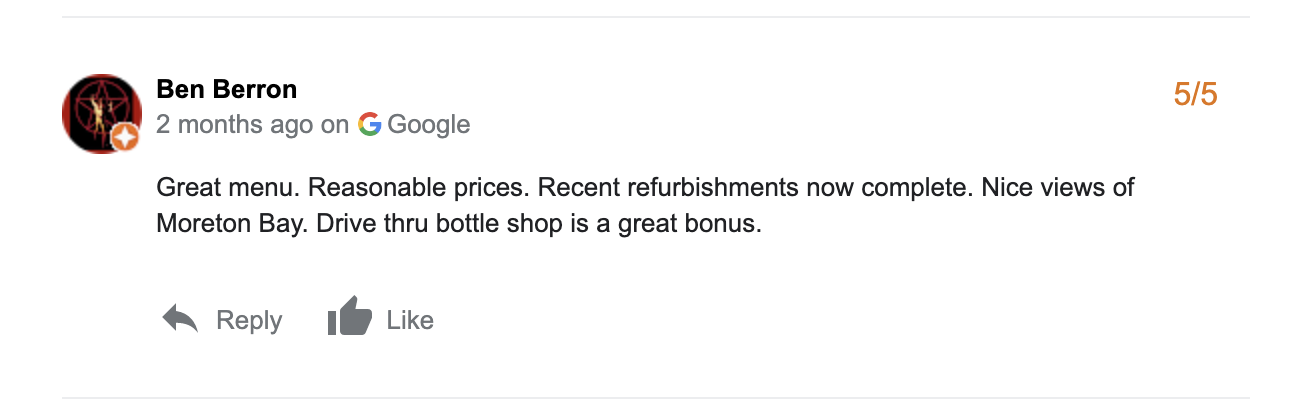Click the Like text label

tap(410, 321)
